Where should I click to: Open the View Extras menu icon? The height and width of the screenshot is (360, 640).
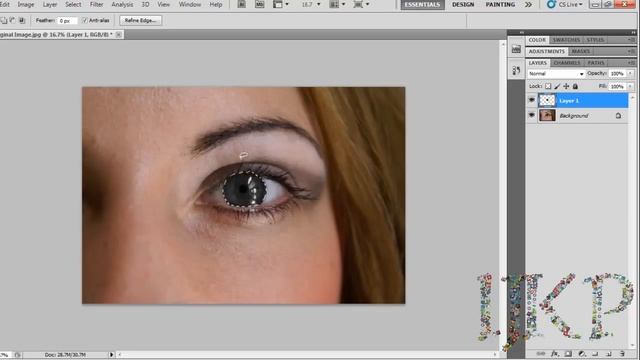pos(280,4)
